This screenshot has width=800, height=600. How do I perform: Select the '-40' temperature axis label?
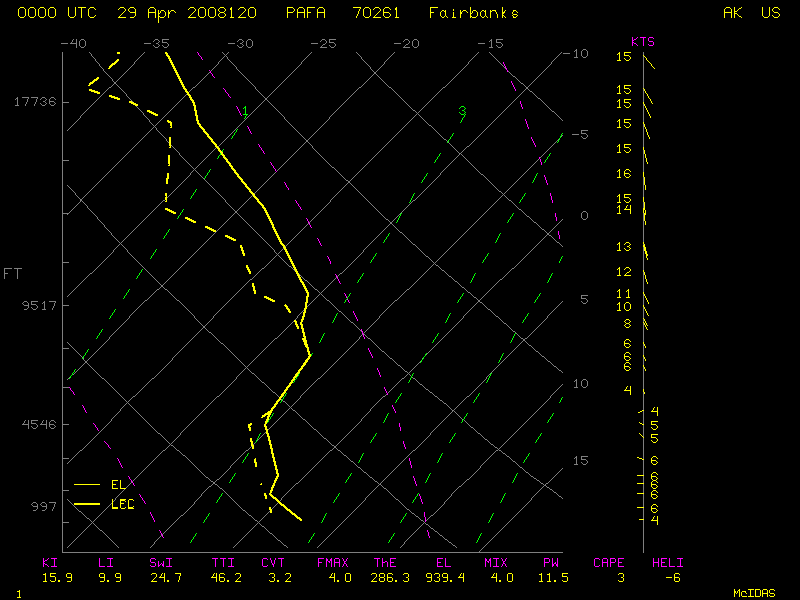(x=73, y=43)
